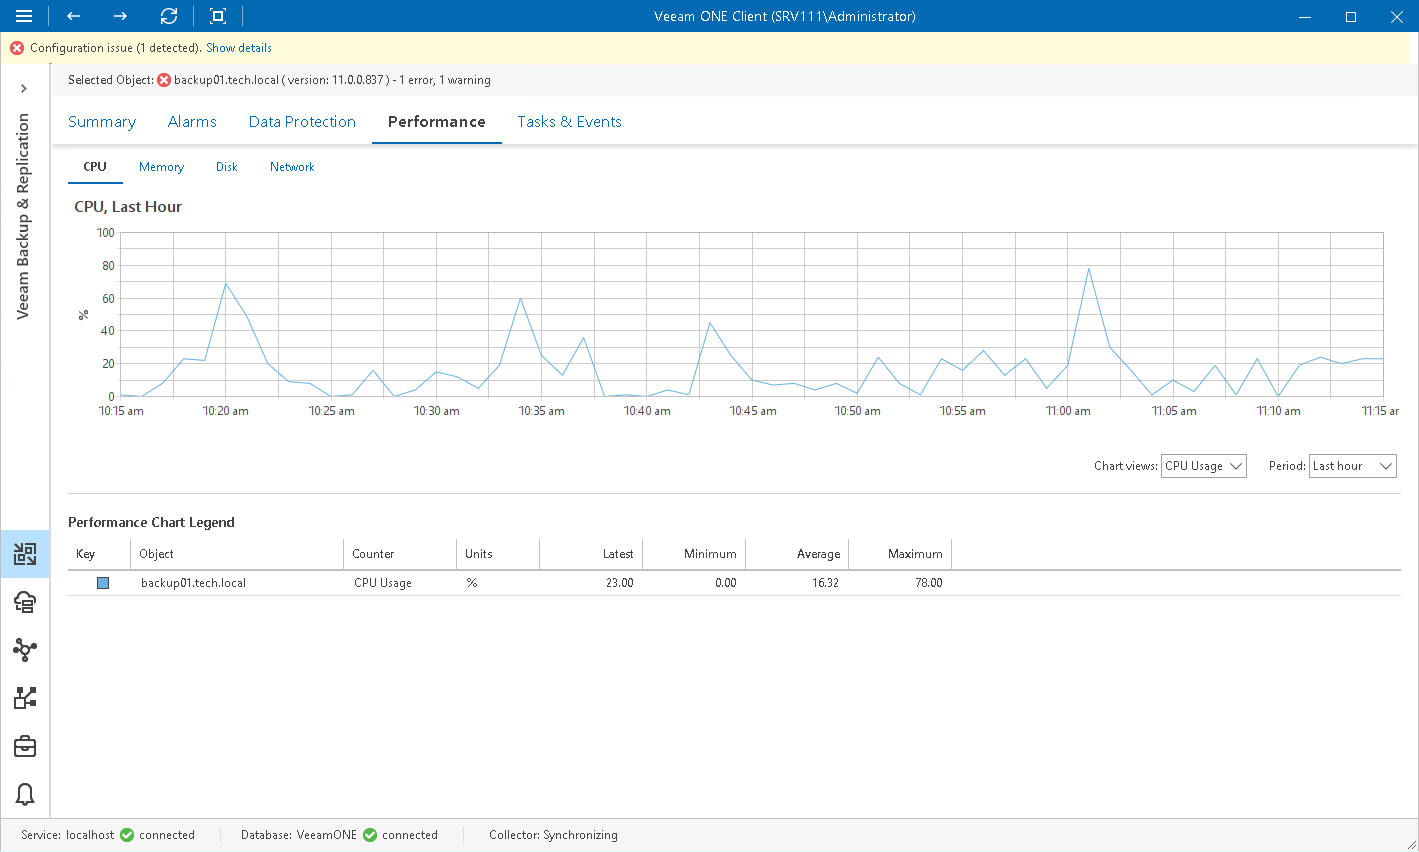Screen dimensions: 1419x852
Task: Switch to the Disk sub-tab
Action: click(x=227, y=167)
